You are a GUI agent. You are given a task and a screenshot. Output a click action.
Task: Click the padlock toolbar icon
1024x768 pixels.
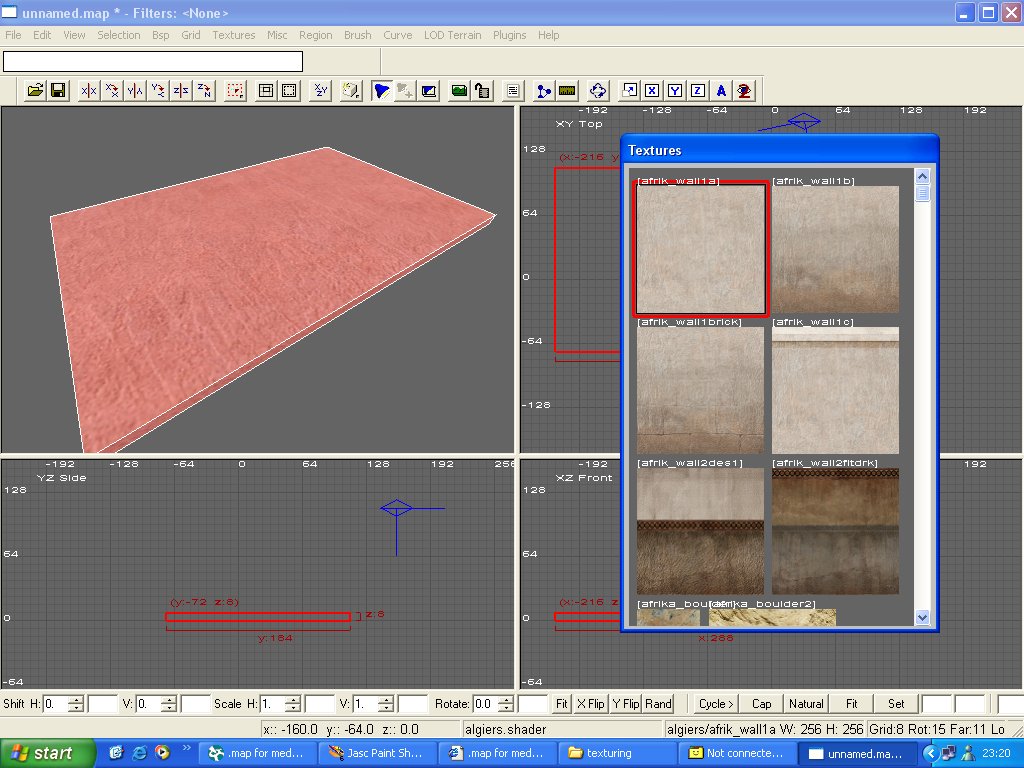click(x=482, y=91)
